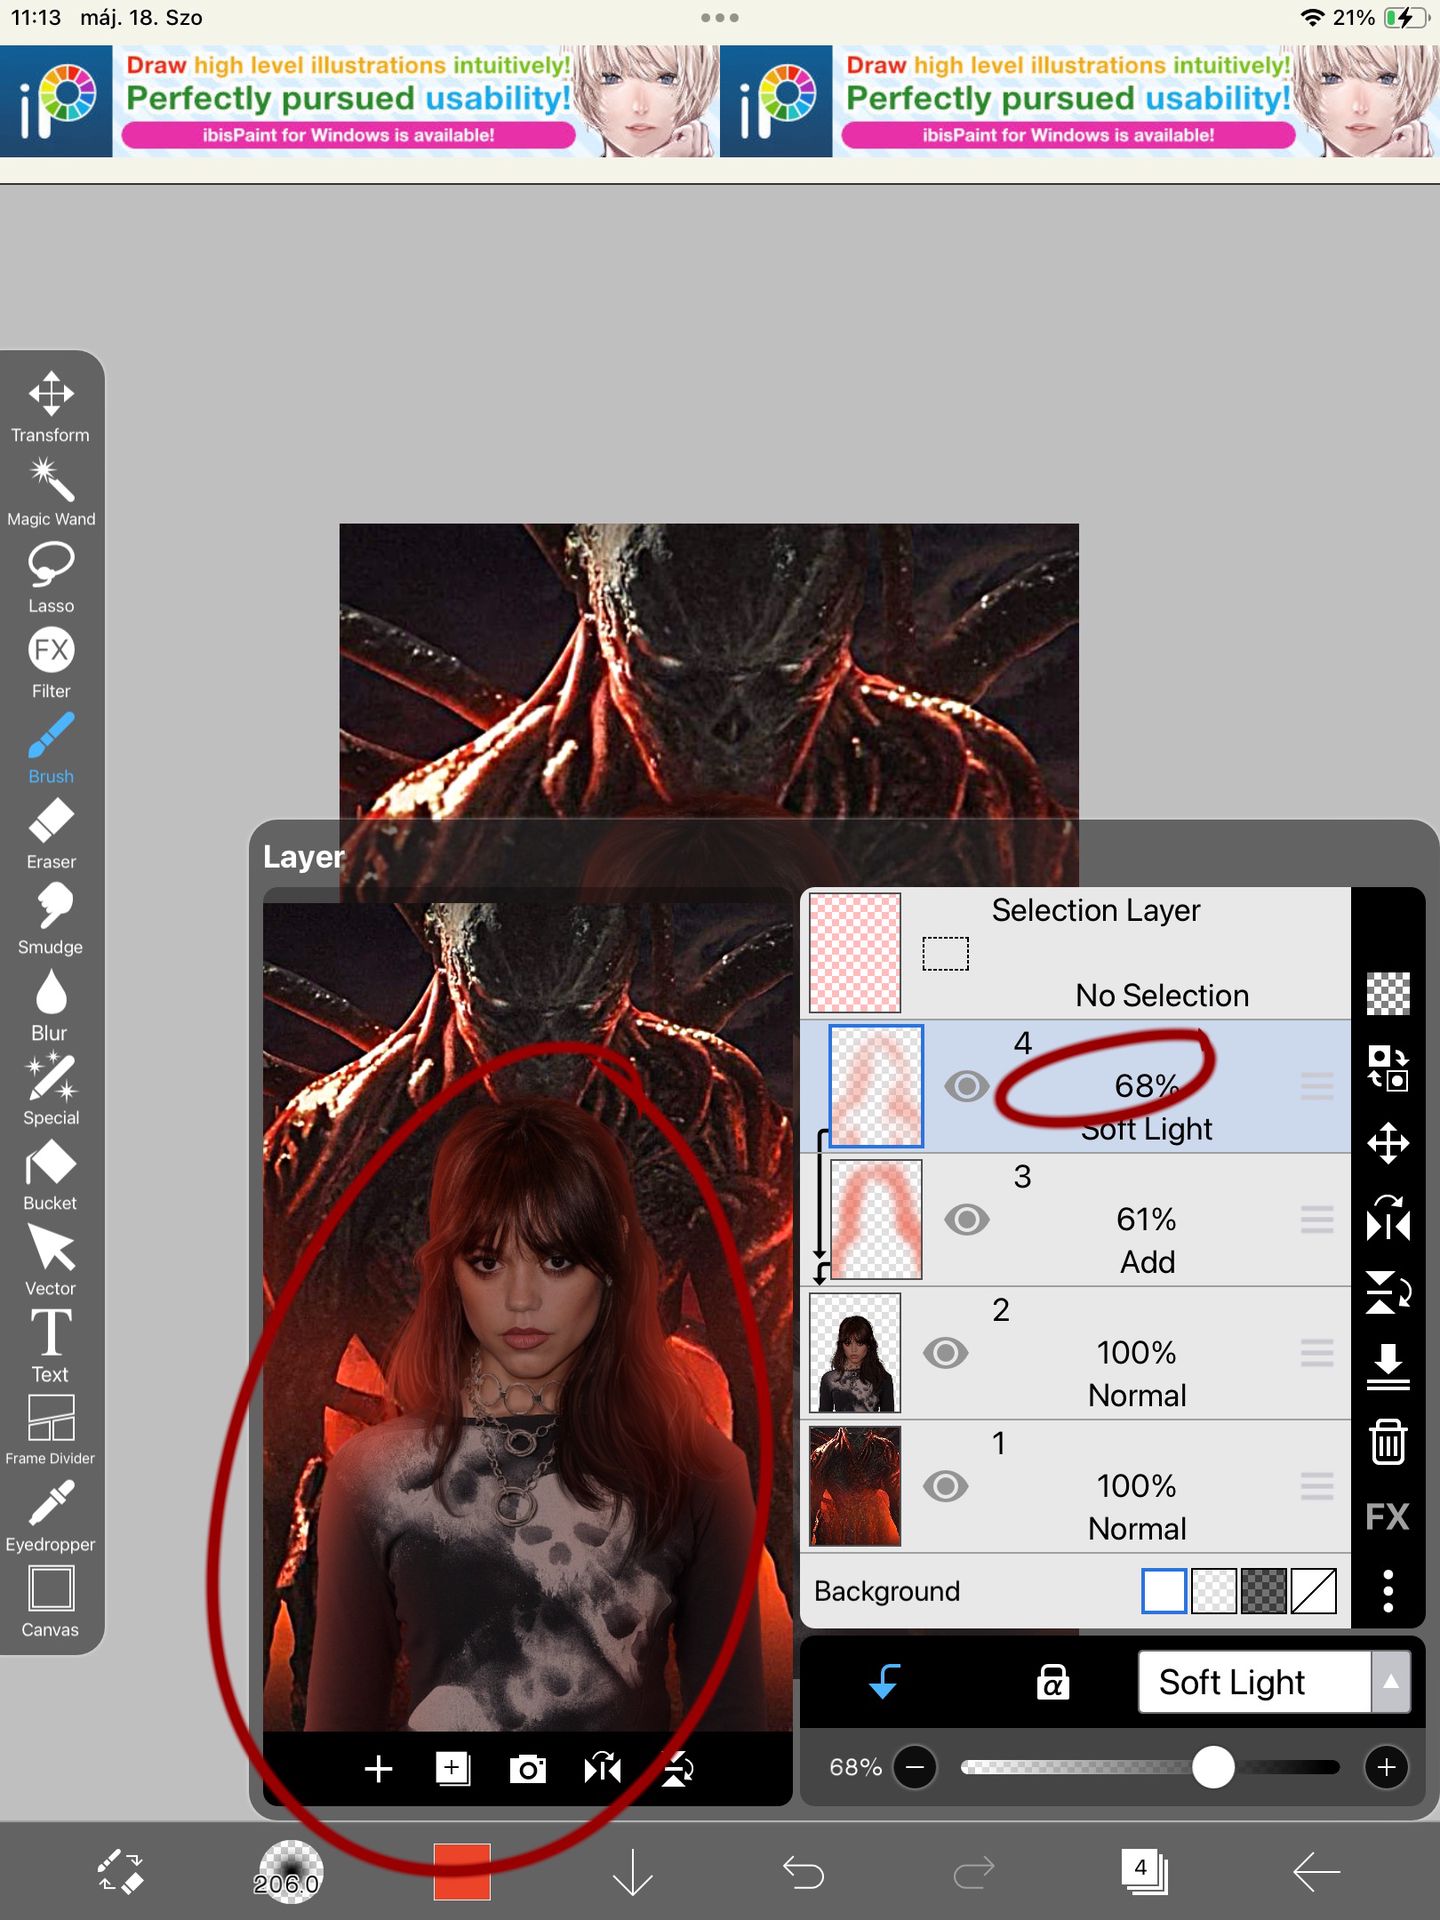Select the Magic Wand tool
1440x1920 pixels.
[51, 492]
